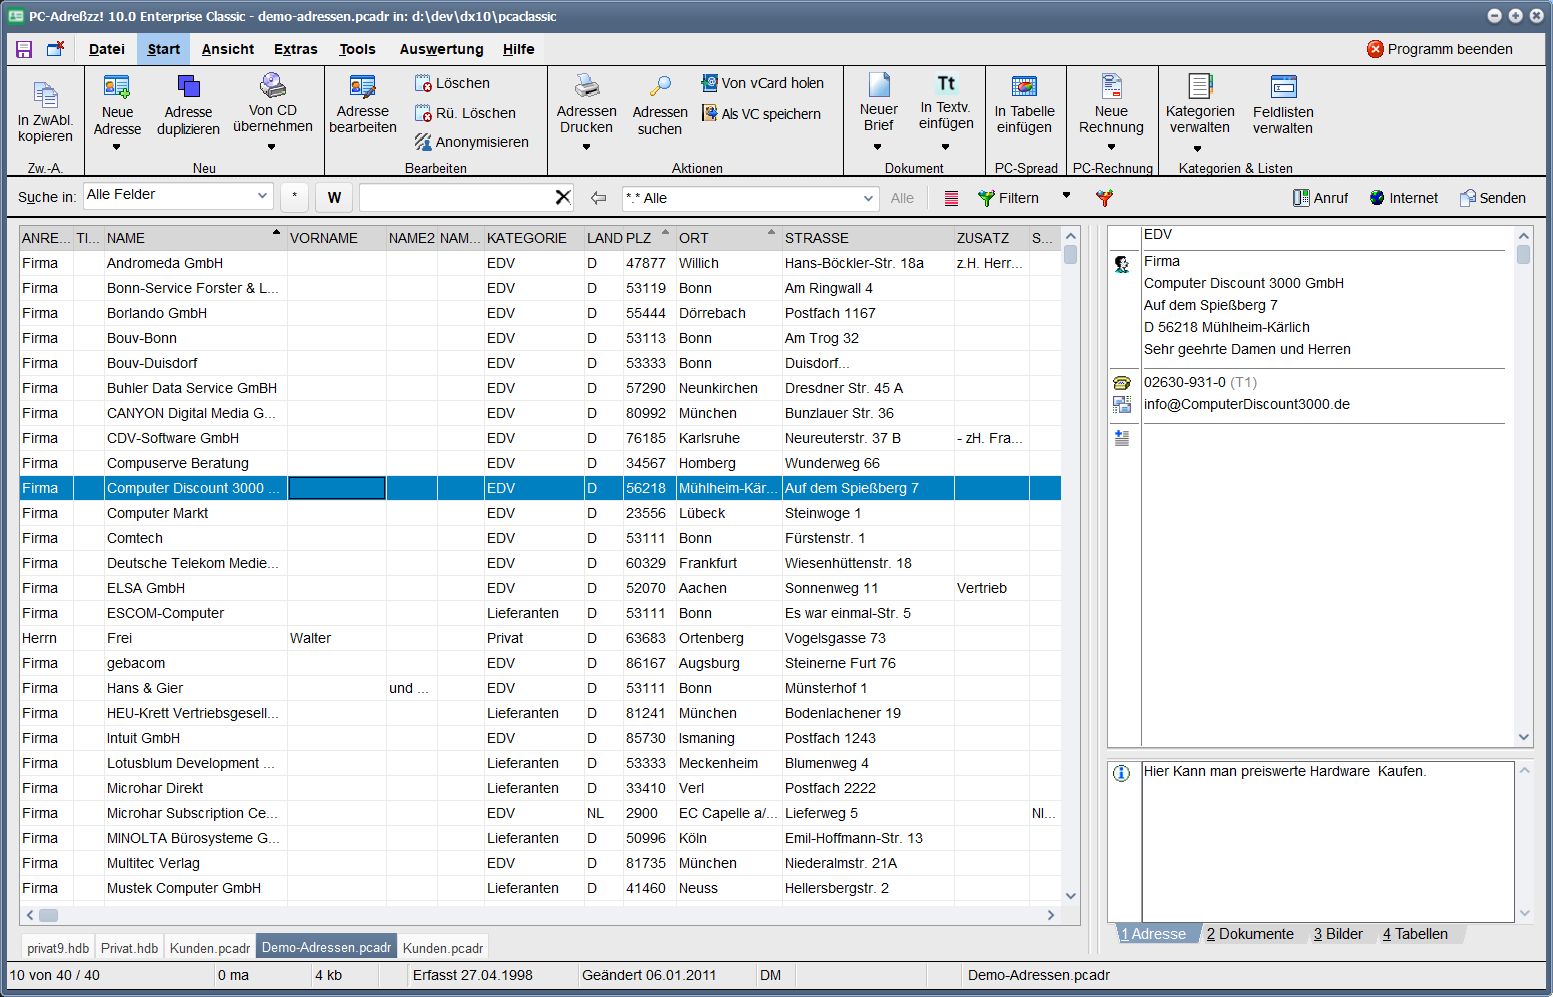Image resolution: width=1553 pixels, height=997 pixels.
Task: Open Internet globe button
Action: 1403,198
